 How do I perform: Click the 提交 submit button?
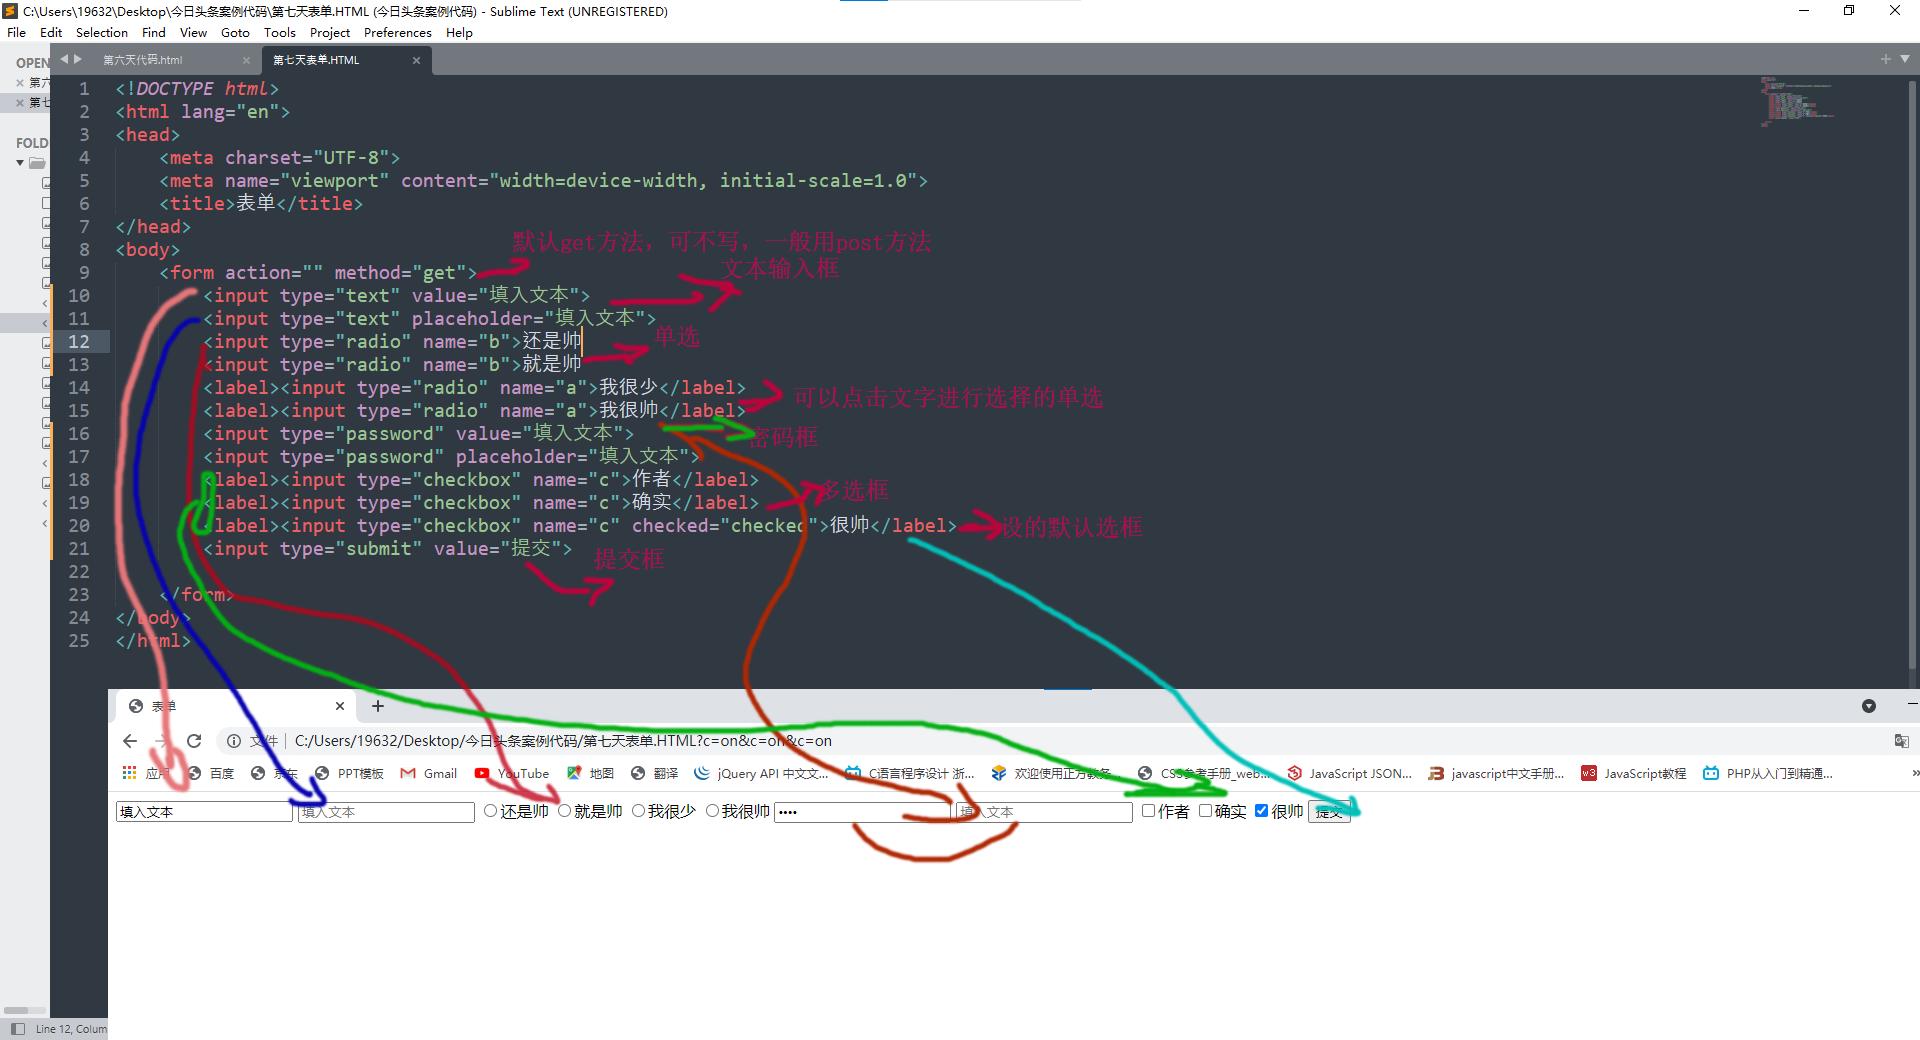coord(1329,812)
